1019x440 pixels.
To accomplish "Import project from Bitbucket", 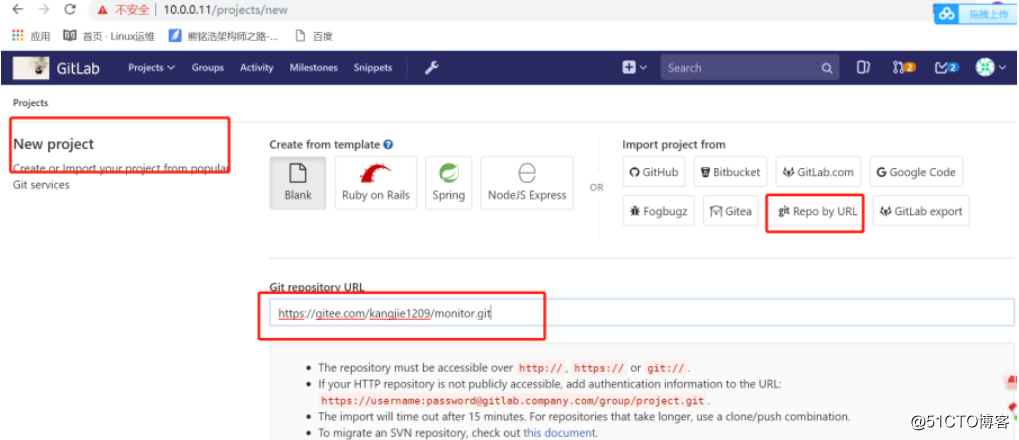I will click(731, 172).
